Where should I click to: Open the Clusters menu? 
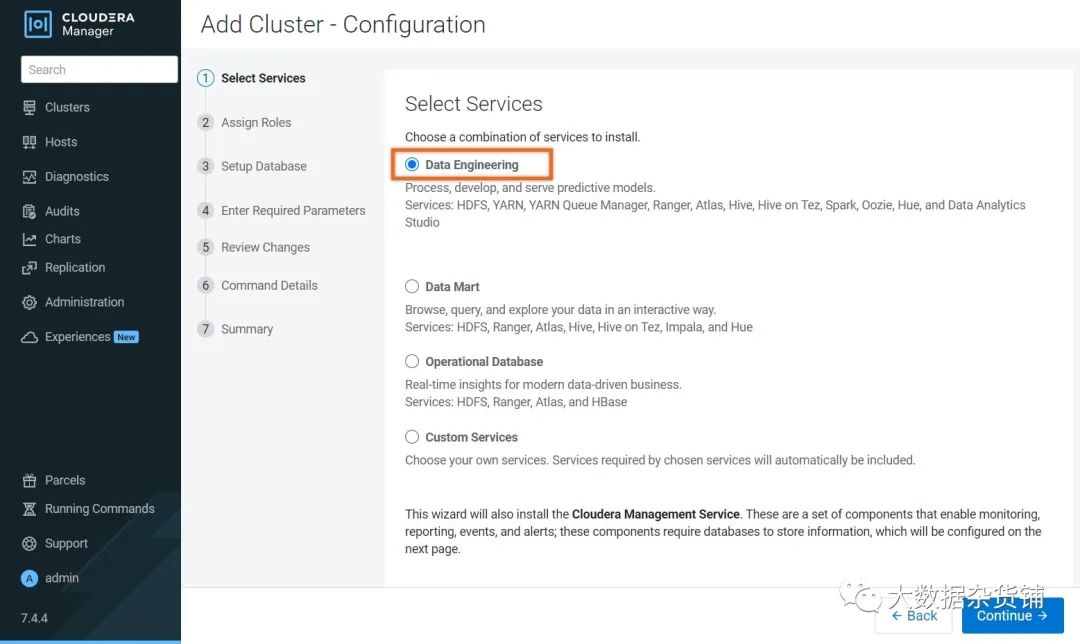[68, 107]
